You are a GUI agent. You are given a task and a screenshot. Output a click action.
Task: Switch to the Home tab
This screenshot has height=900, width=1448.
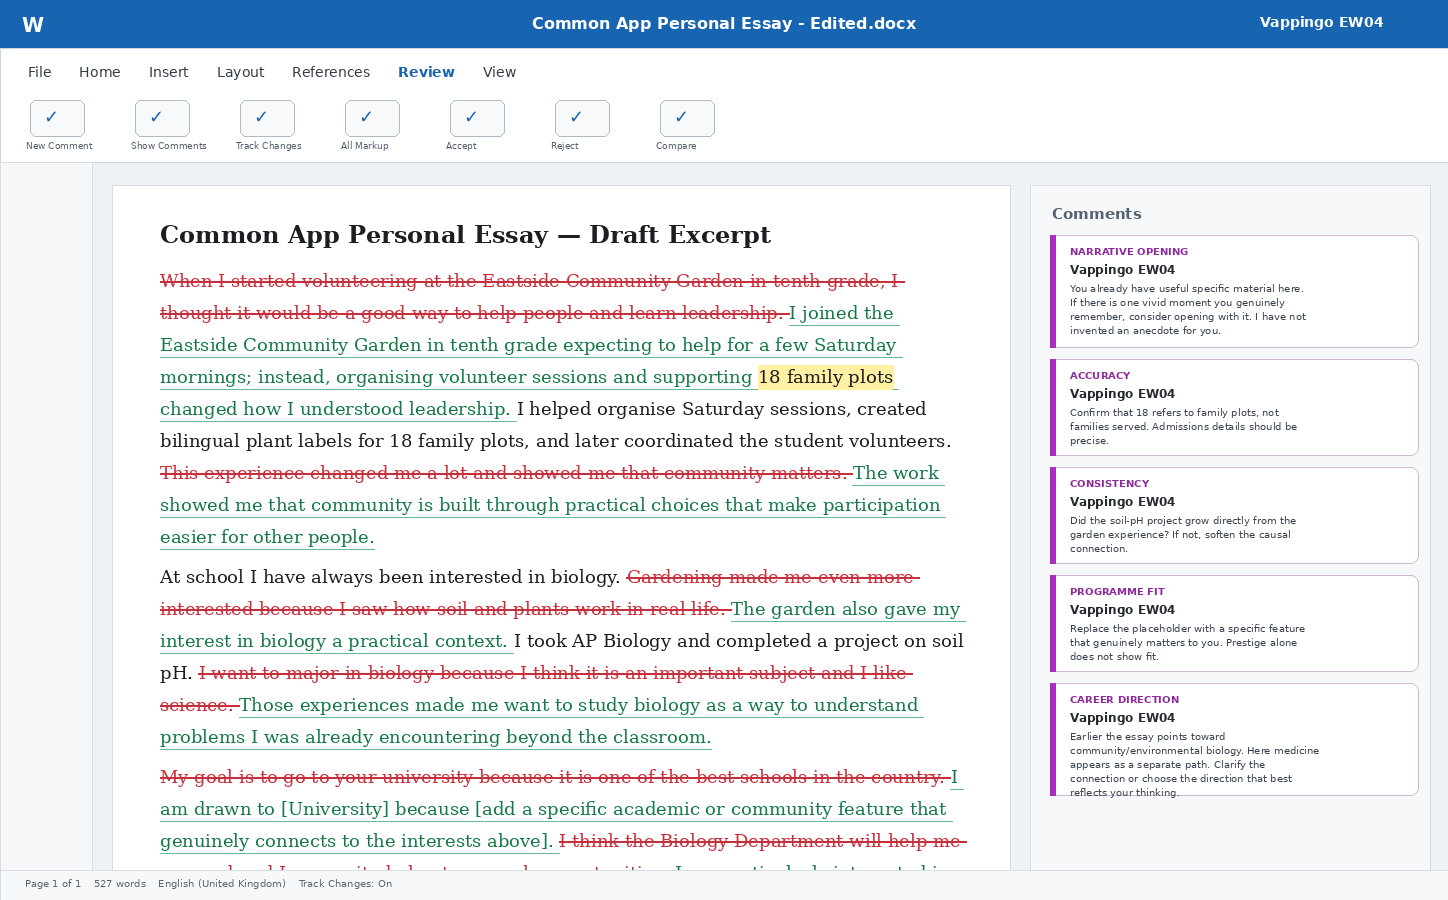click(100, 72)
